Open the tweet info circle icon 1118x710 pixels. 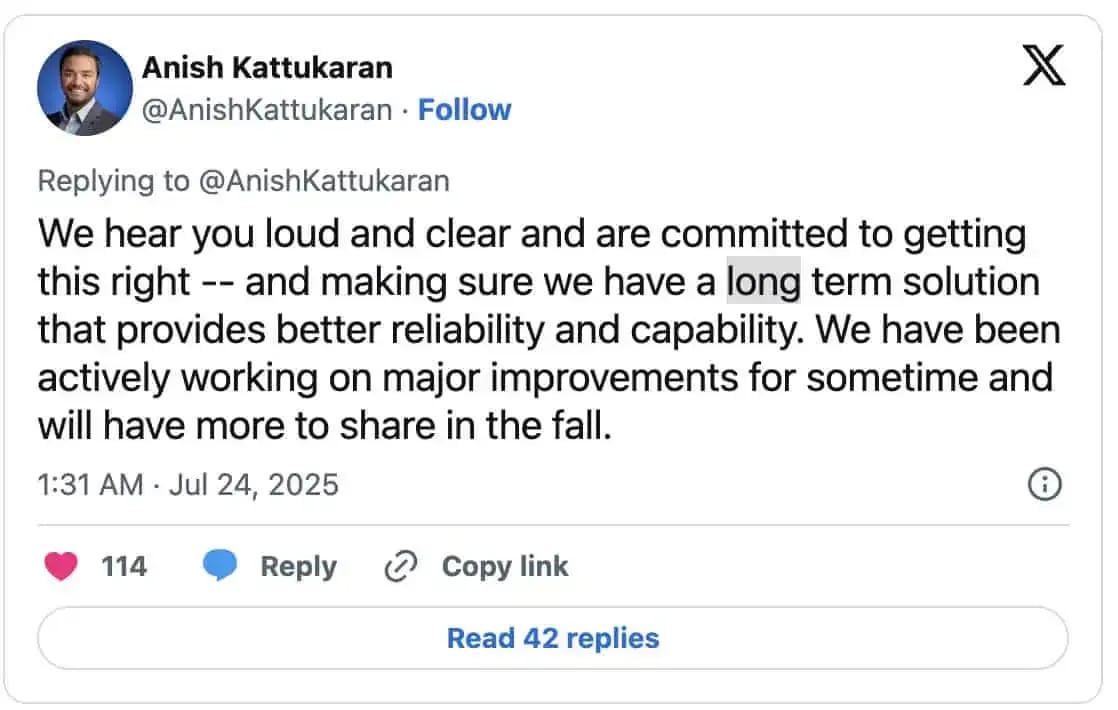click(x=1045, y=485)
